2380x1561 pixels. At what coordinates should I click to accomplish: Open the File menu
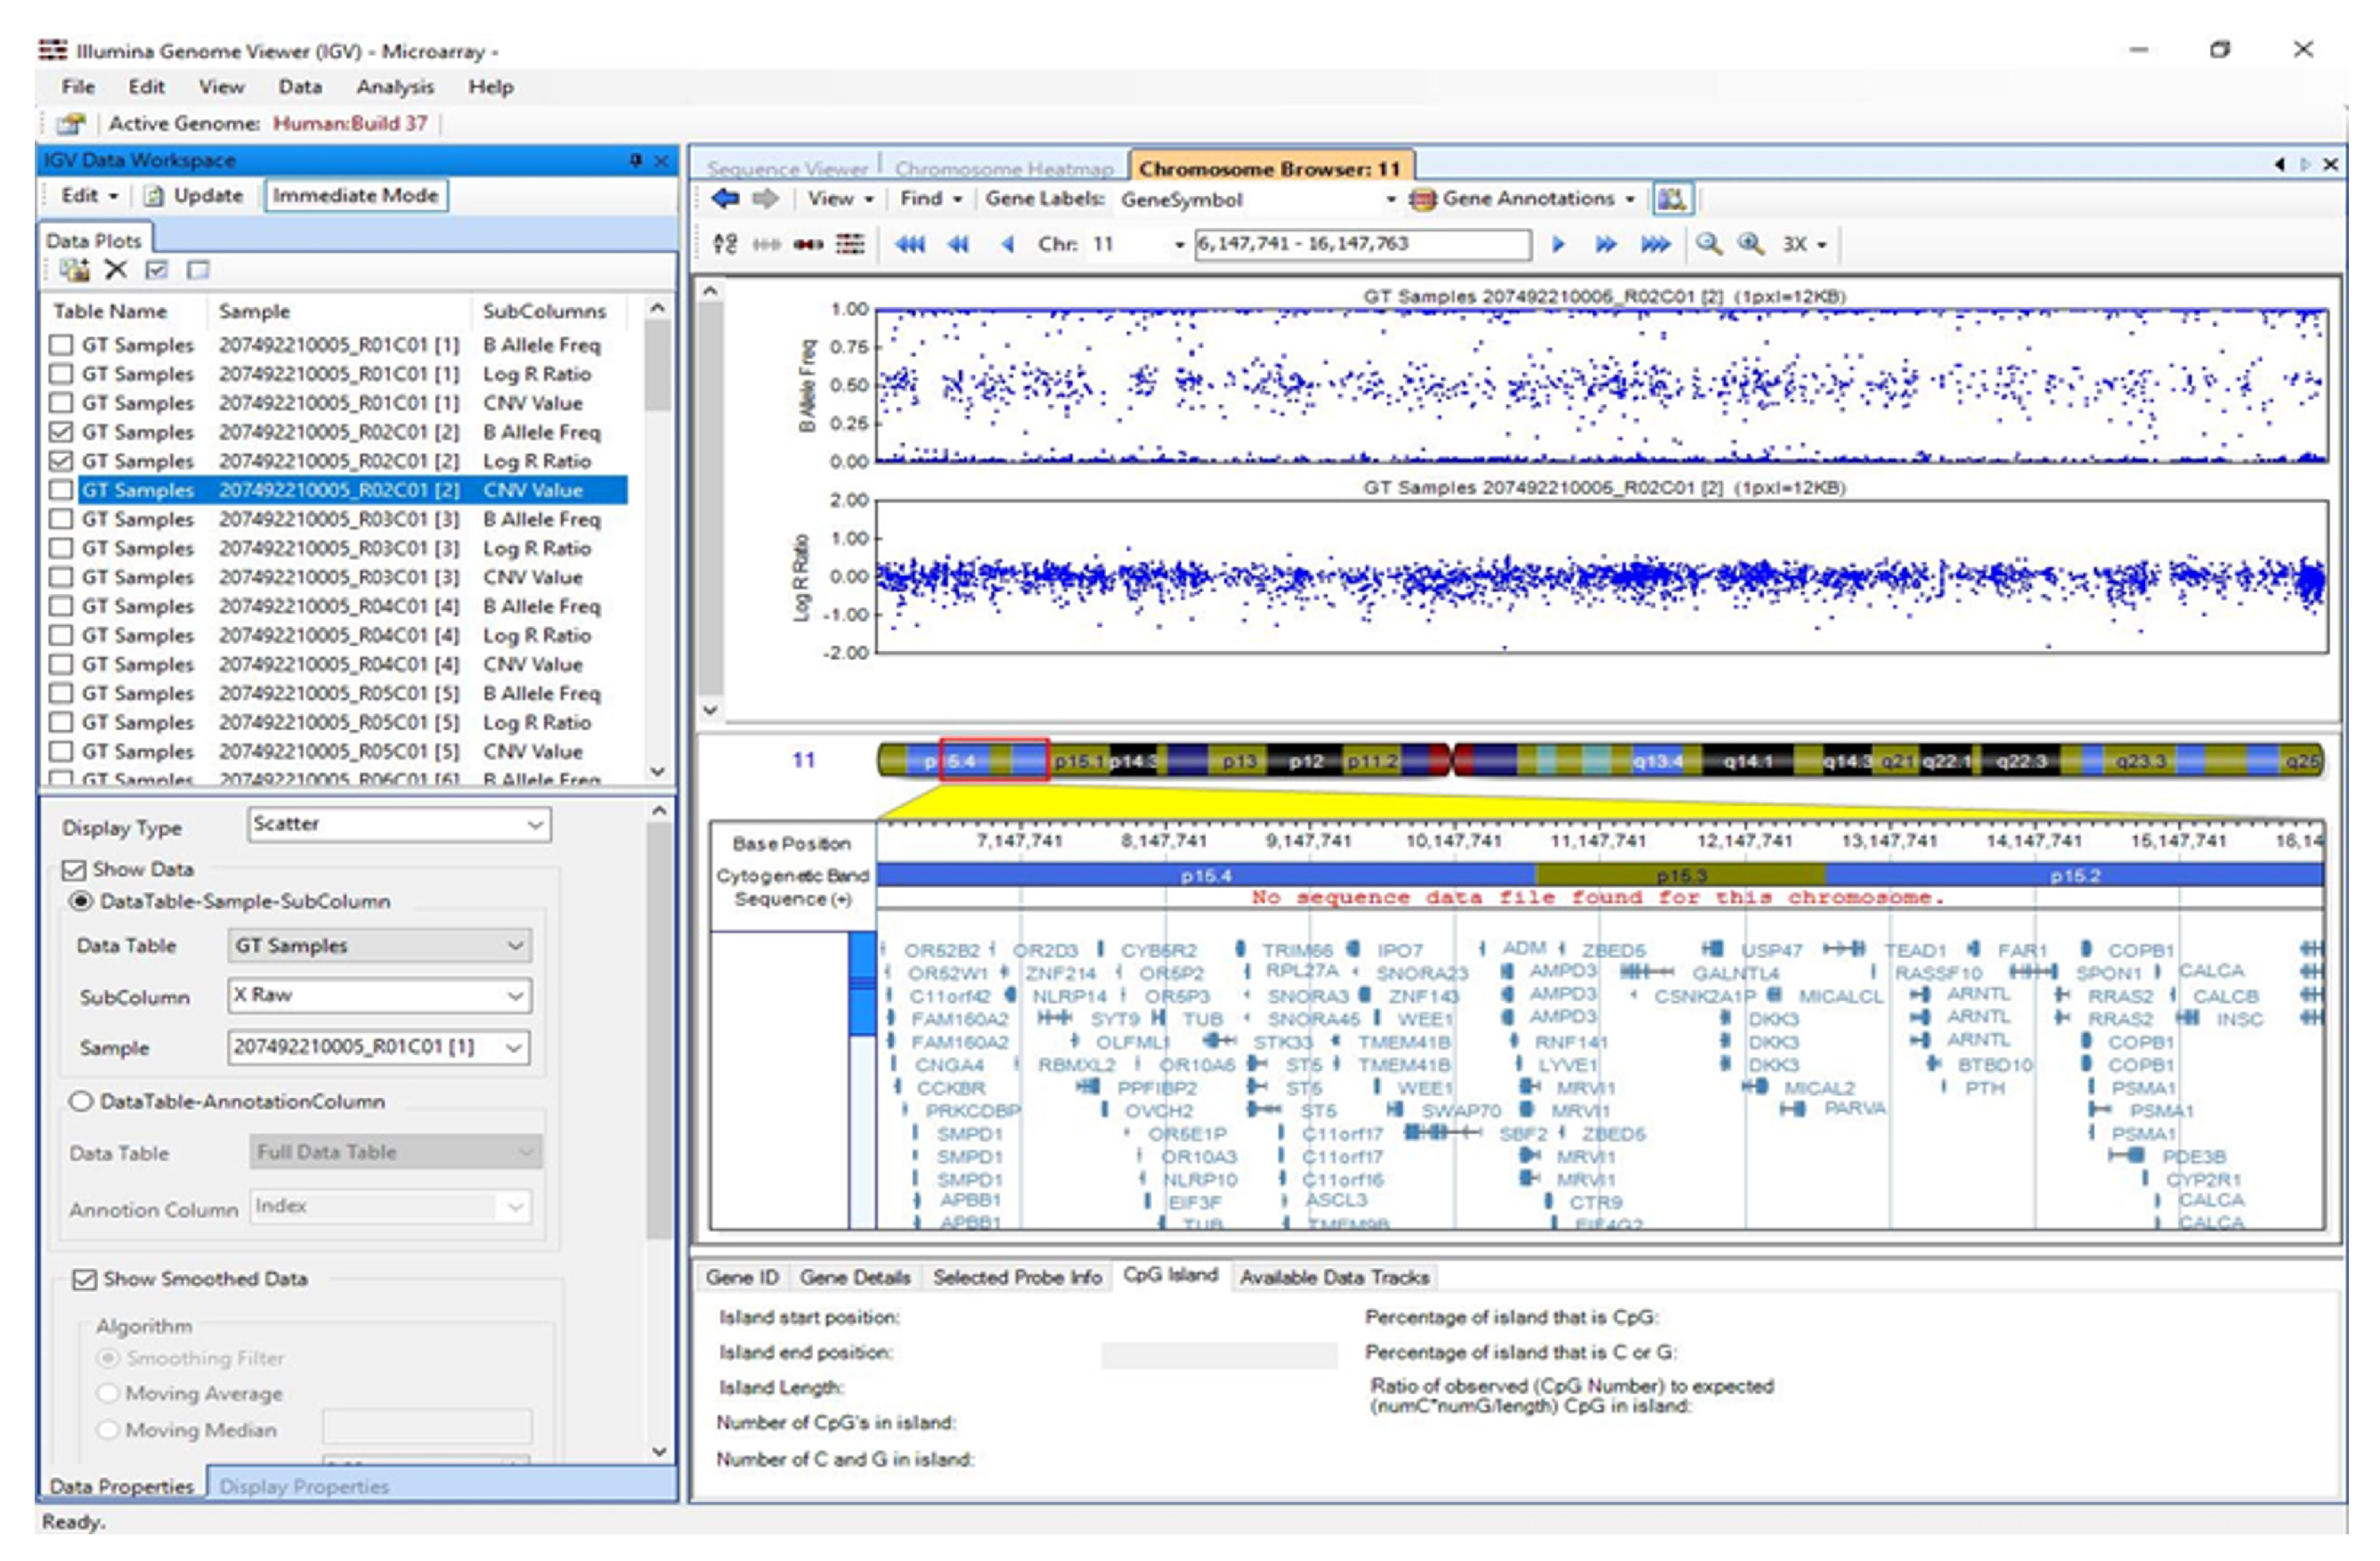point(78,87)
